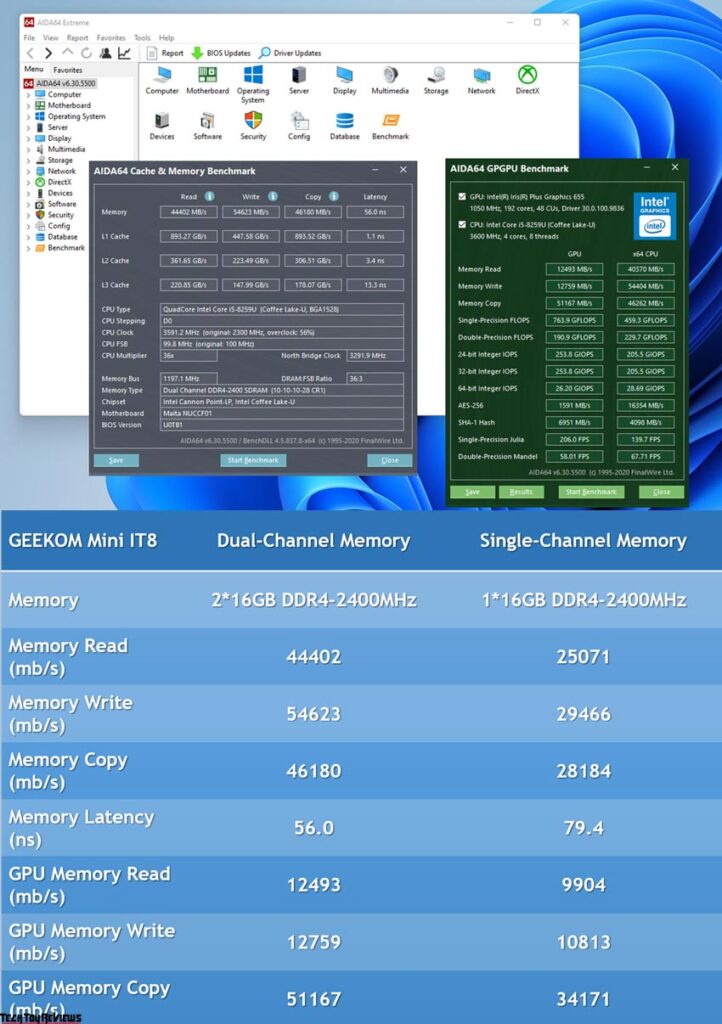Select AIDA64 v6.30.5500 root tree item
The width and height of the screenshot is (722, 1024).
(60, 84)
